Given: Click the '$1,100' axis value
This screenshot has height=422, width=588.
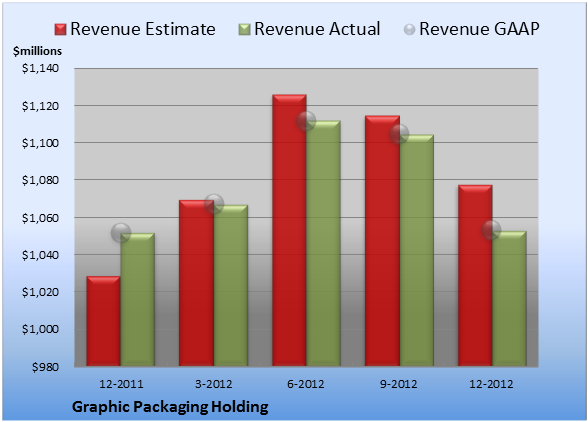Looking at the screenshot, I should pyautogui.click(x=40, y=143).
